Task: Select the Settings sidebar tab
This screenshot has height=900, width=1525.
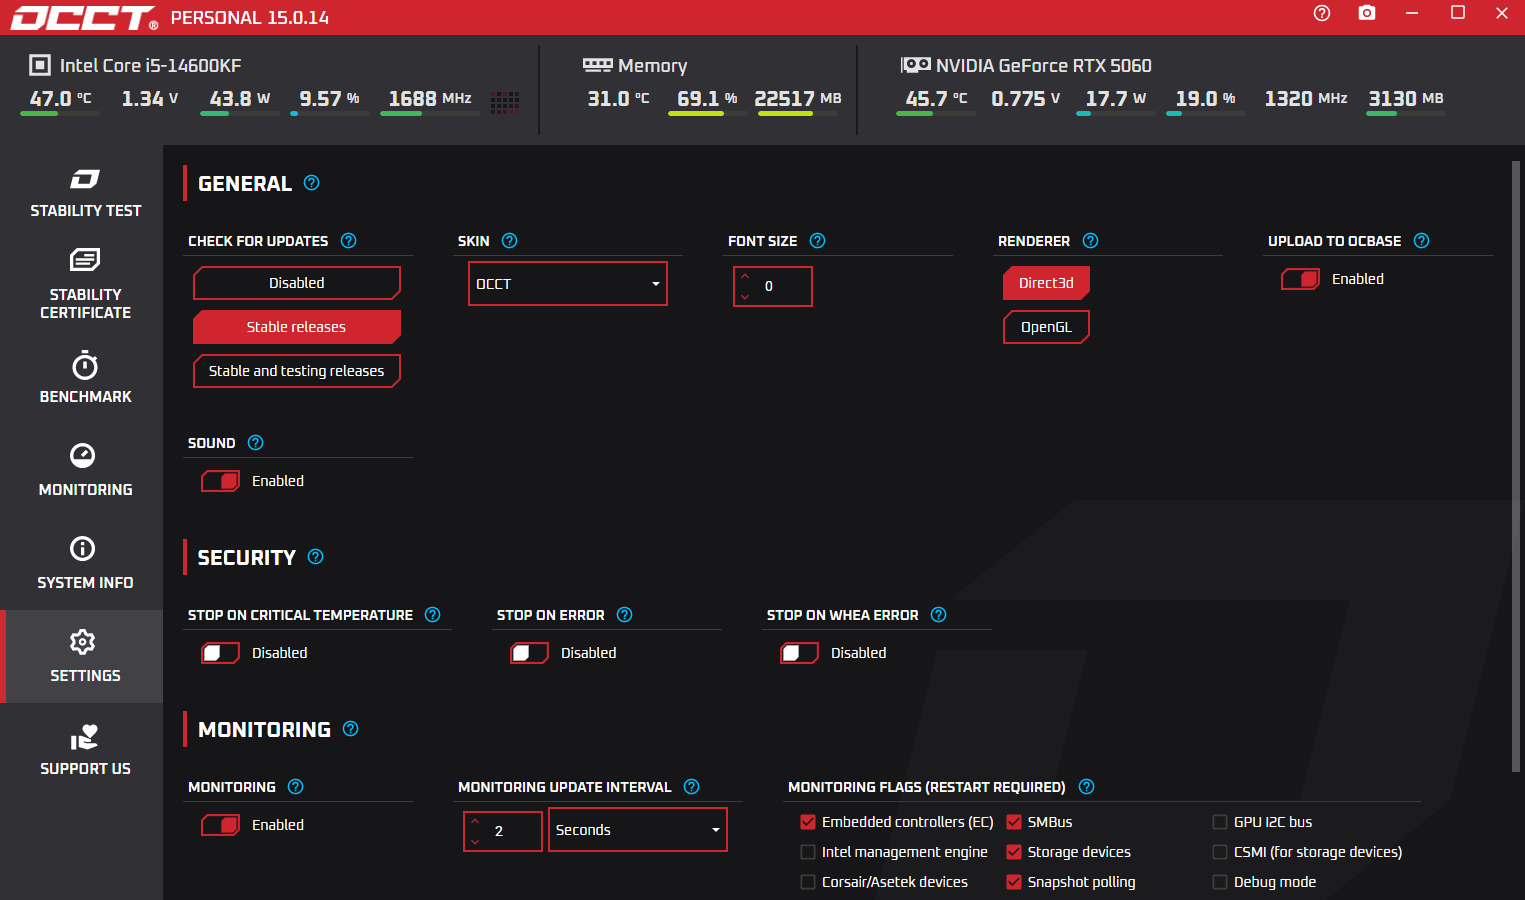Action: pos(85,656)
